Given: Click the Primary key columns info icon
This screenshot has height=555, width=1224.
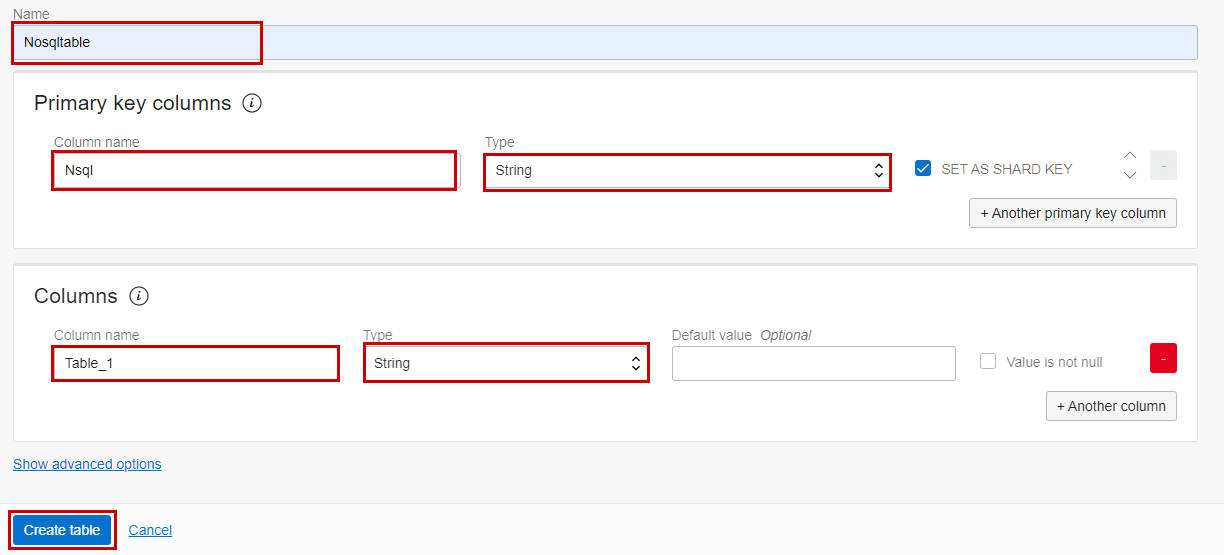Looking at the screenshot, I should coord(252,103).
